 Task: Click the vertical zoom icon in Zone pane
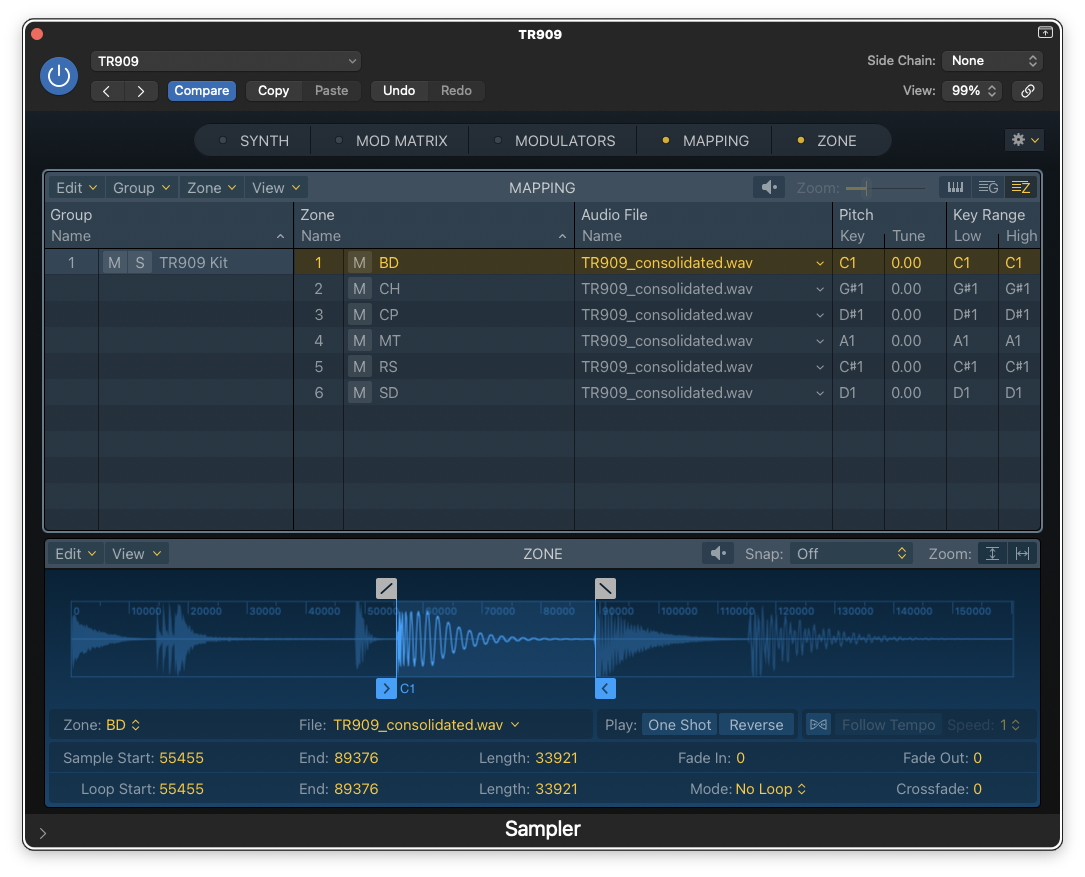(992, 554)
